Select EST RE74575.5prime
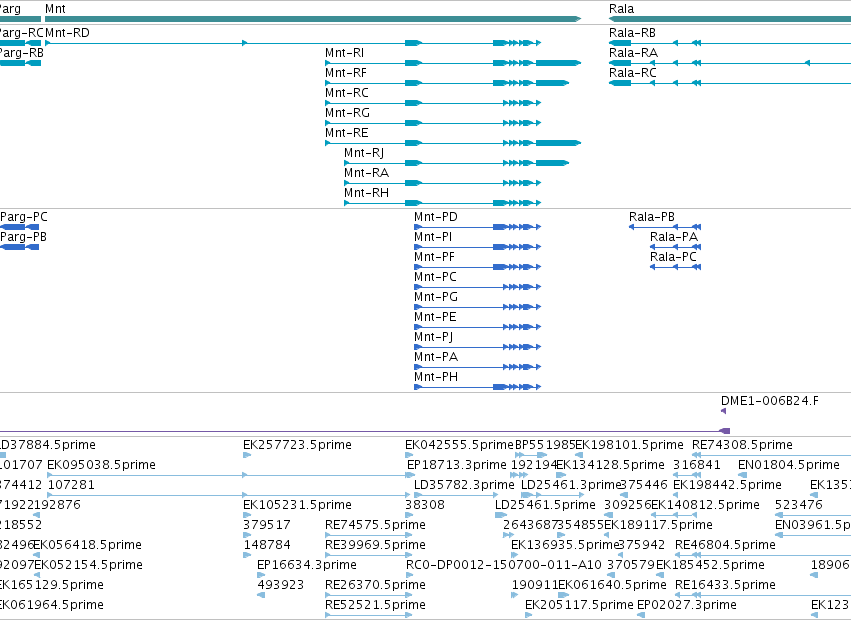Screen dimensions: 851x620 point(375,525)
